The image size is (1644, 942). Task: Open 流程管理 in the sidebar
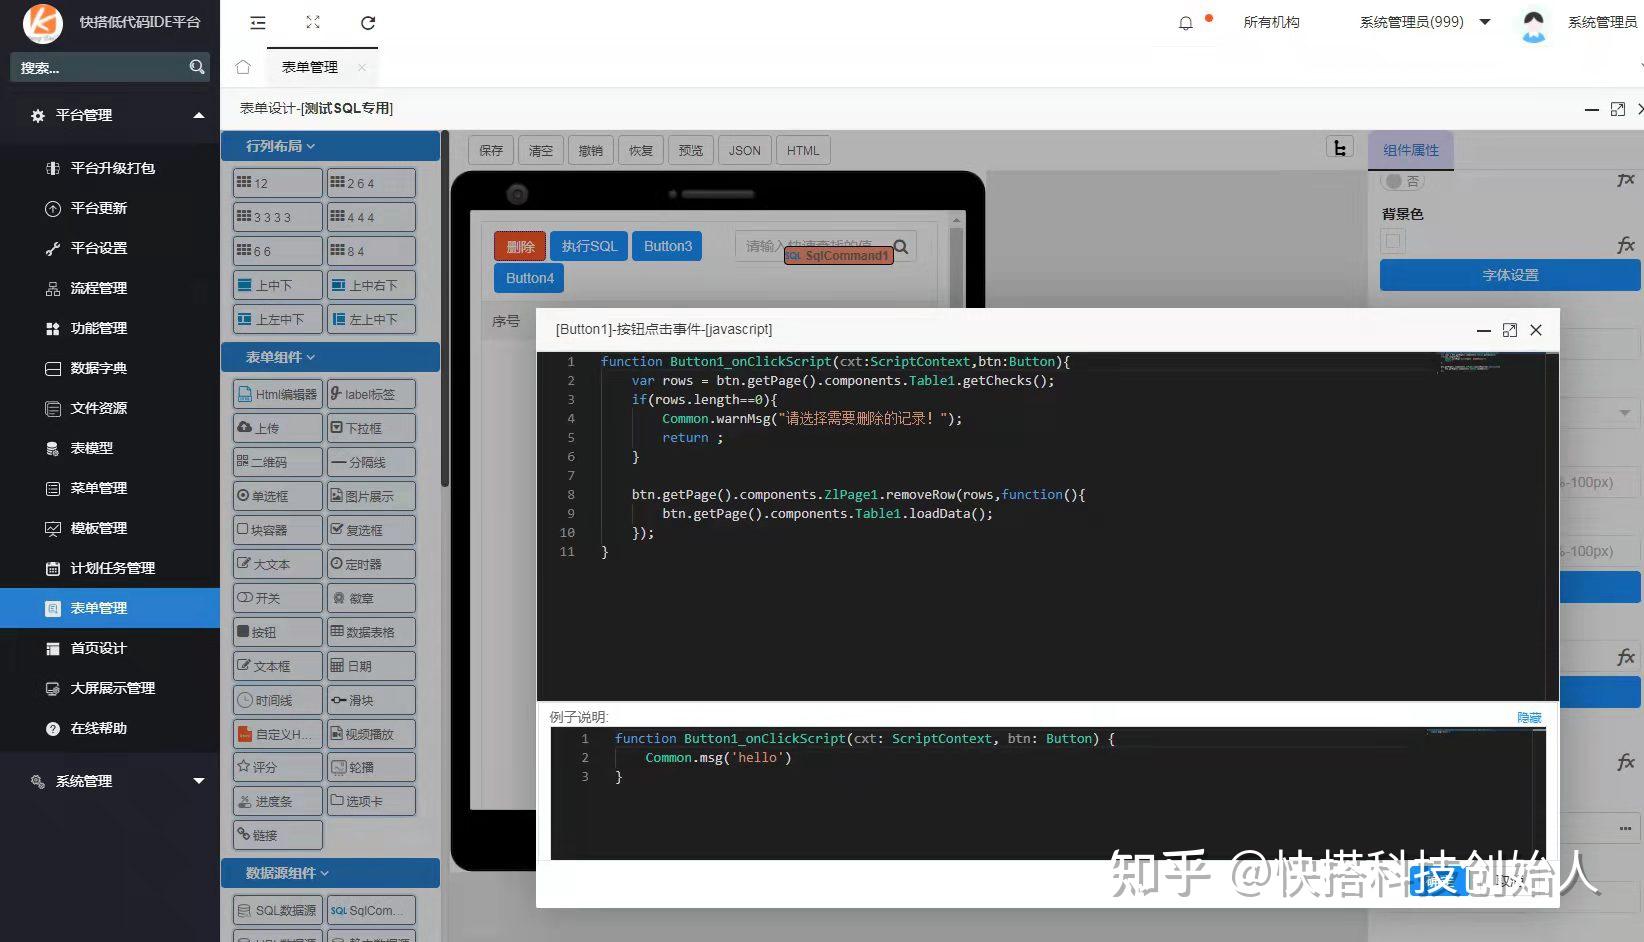(110, 288)
